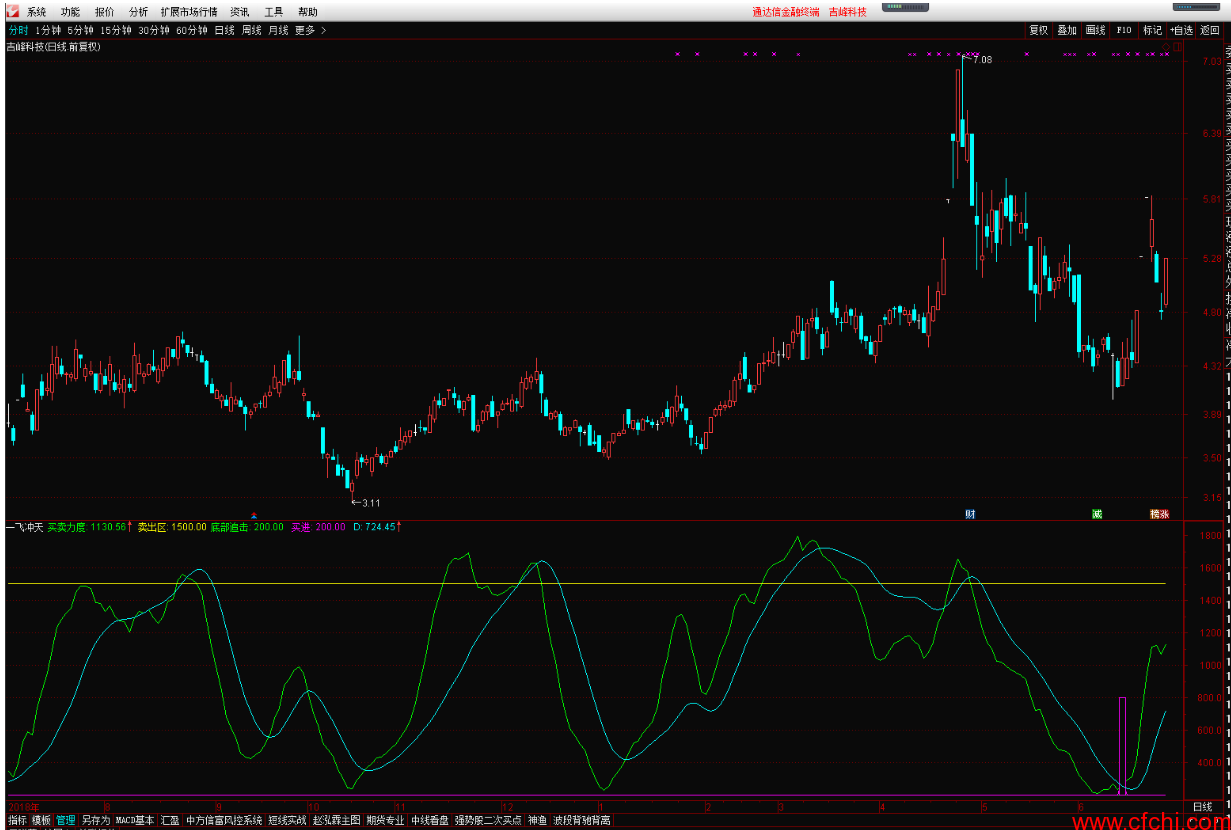This screenshot has width=1231, height=830.
Task: Select the 5分钟 timeframe
Action: click(81, 30)
